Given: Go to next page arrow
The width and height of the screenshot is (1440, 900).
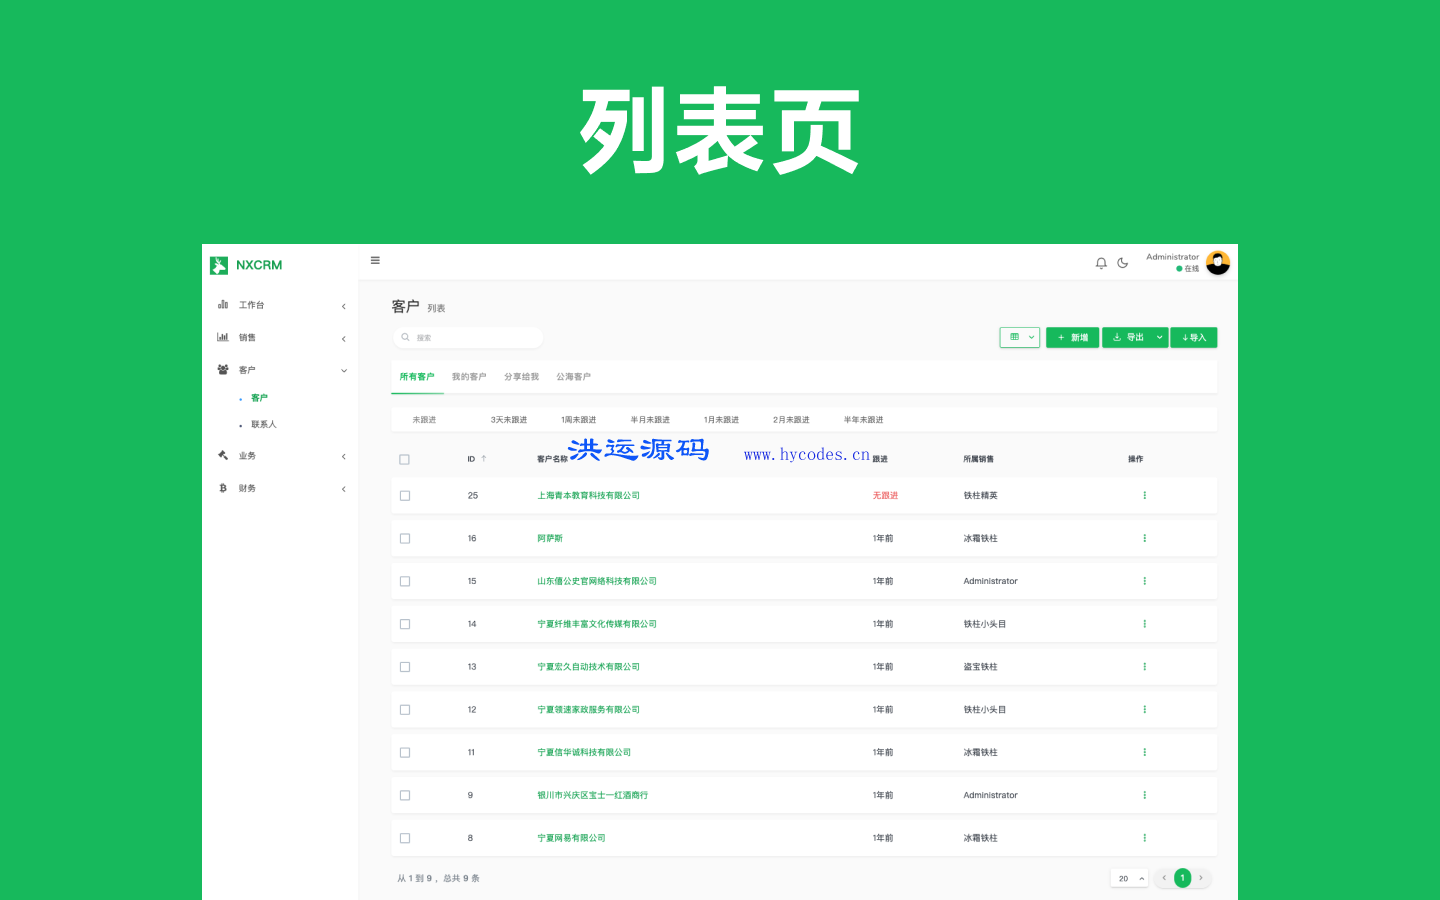Looking at the screenshot, I should click(1201, 878).
